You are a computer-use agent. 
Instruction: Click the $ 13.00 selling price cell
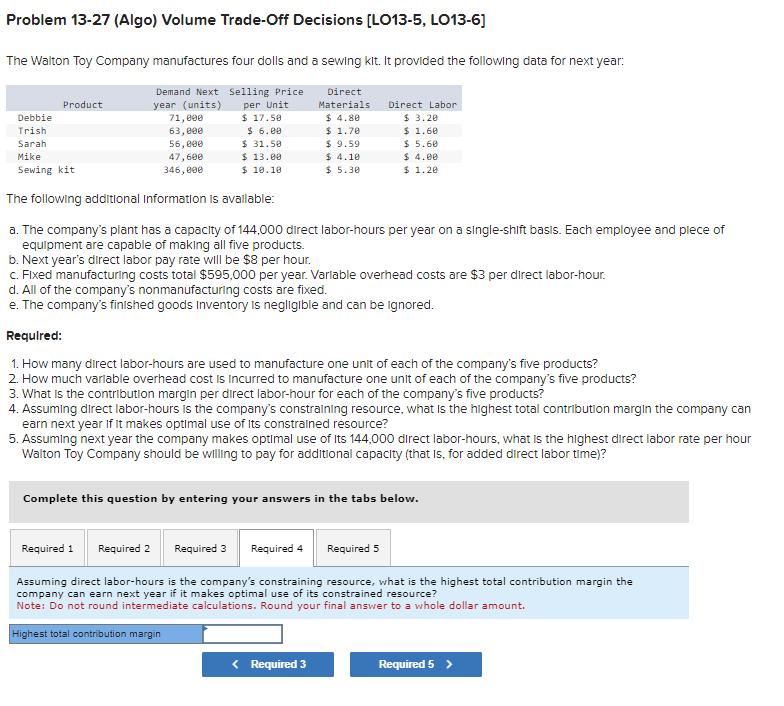pyautogui.click(x=262, y=157)
